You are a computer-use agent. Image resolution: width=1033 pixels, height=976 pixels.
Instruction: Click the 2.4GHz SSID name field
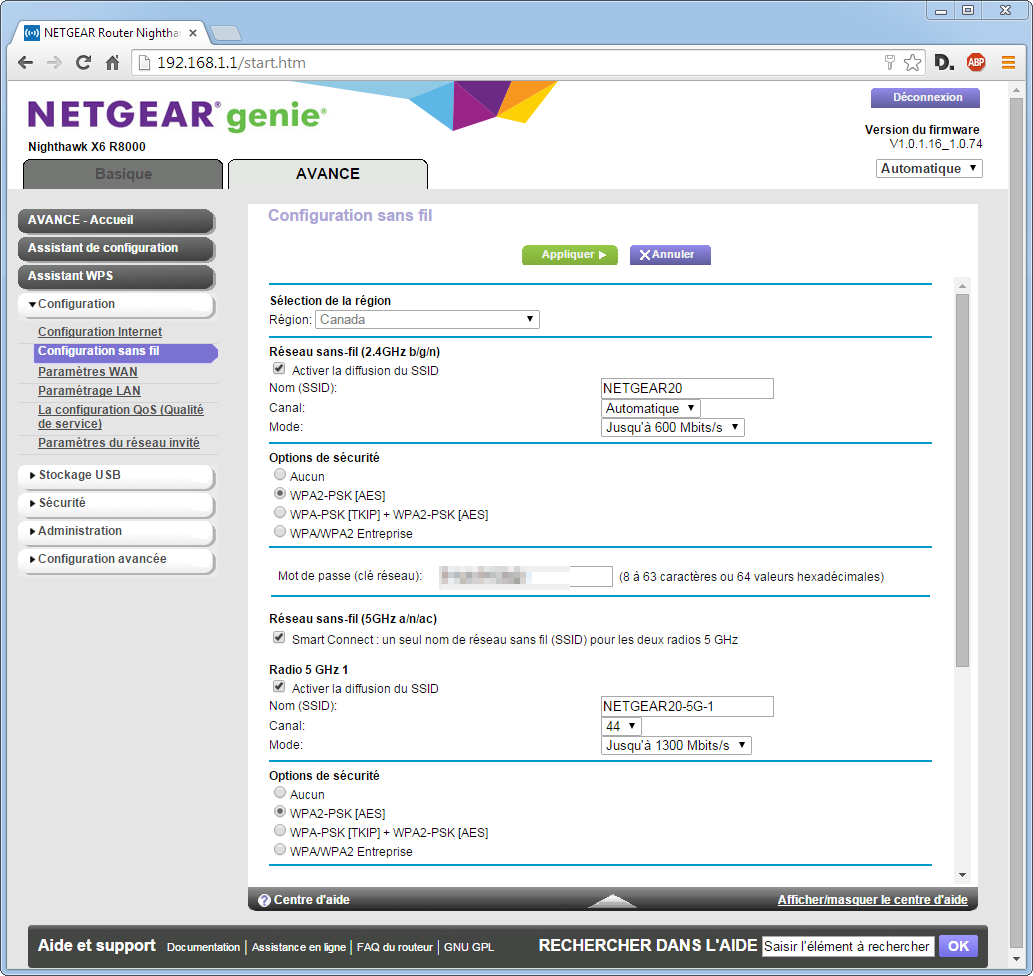[x=687, y=389]
